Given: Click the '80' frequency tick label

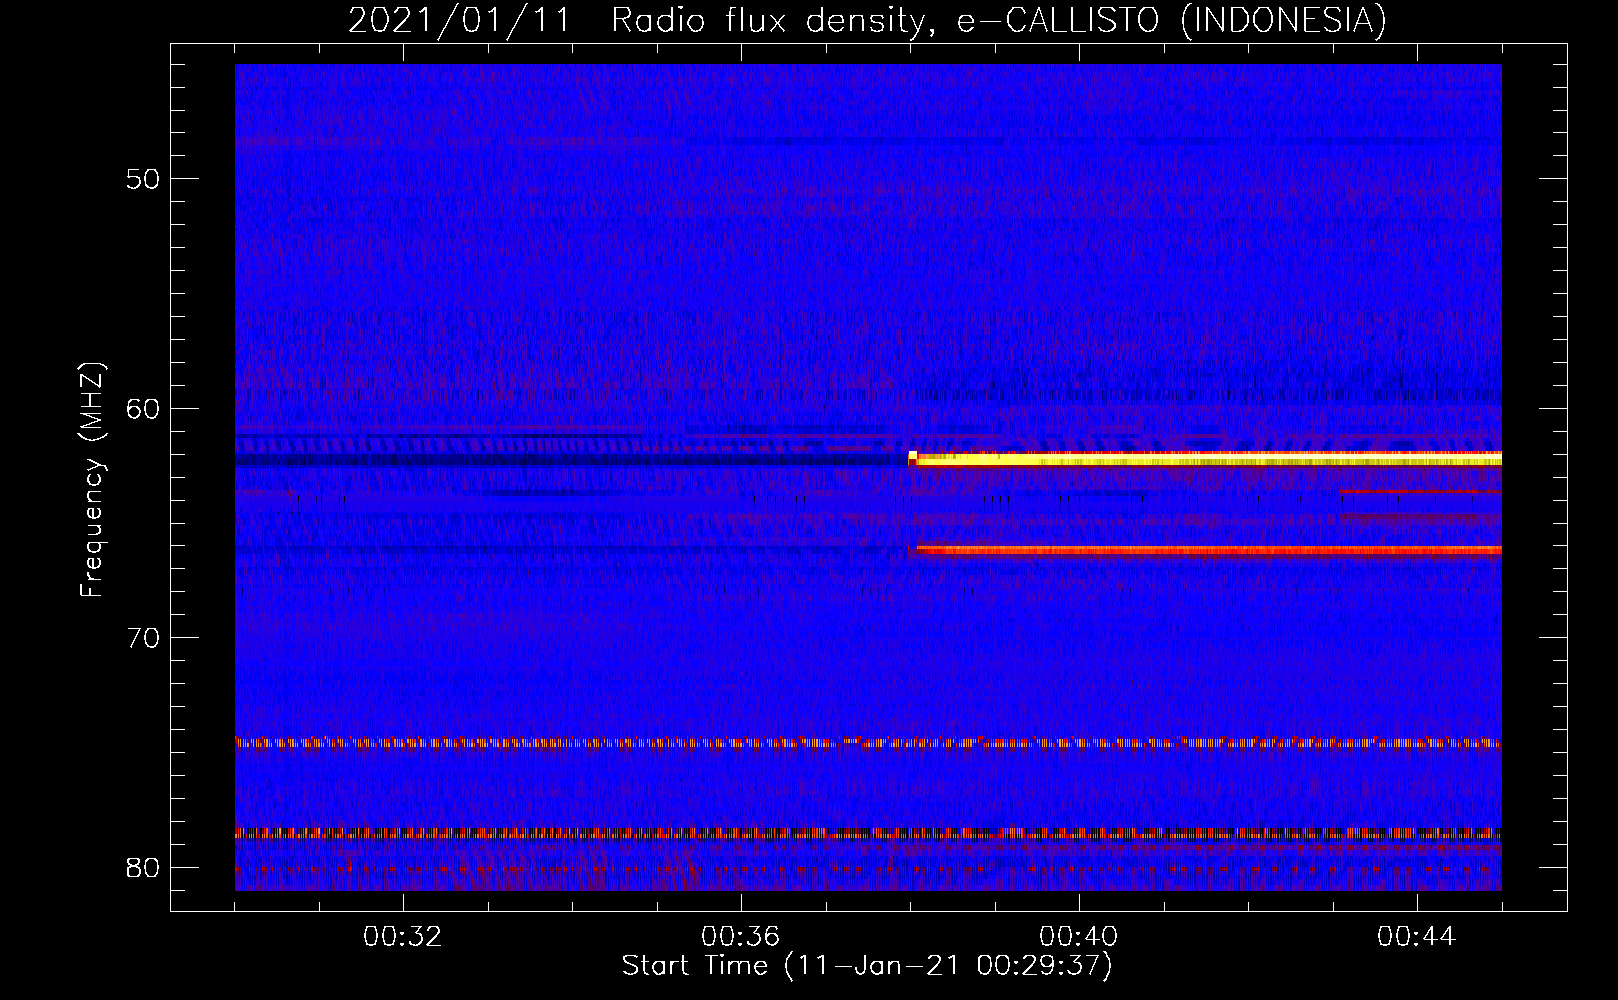Looking at the screenshot, I should click(143, 867).
